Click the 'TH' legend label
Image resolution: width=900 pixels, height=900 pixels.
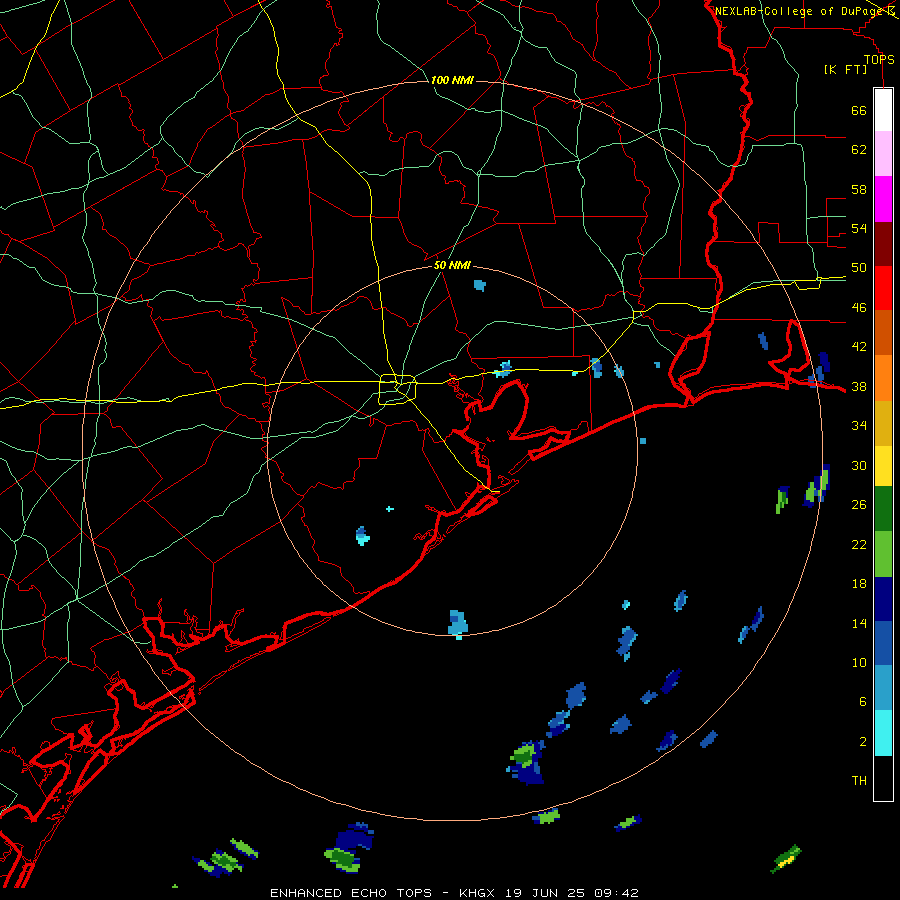859,781
